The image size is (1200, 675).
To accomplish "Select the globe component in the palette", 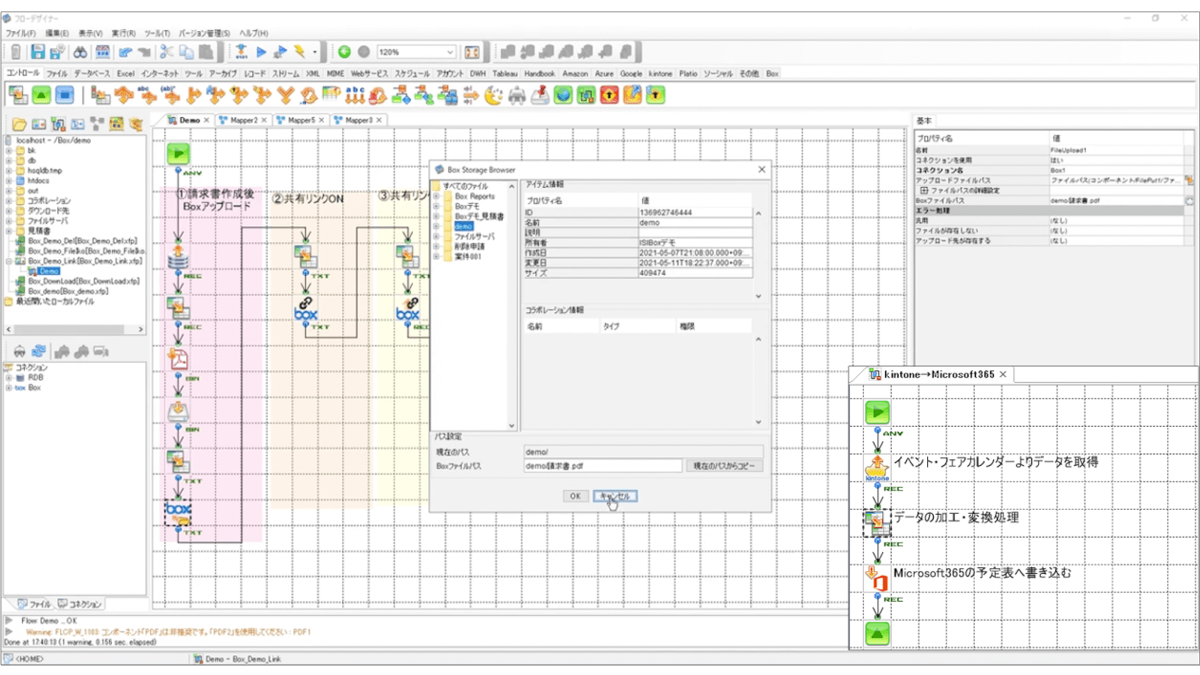I will tap(562, 95).
